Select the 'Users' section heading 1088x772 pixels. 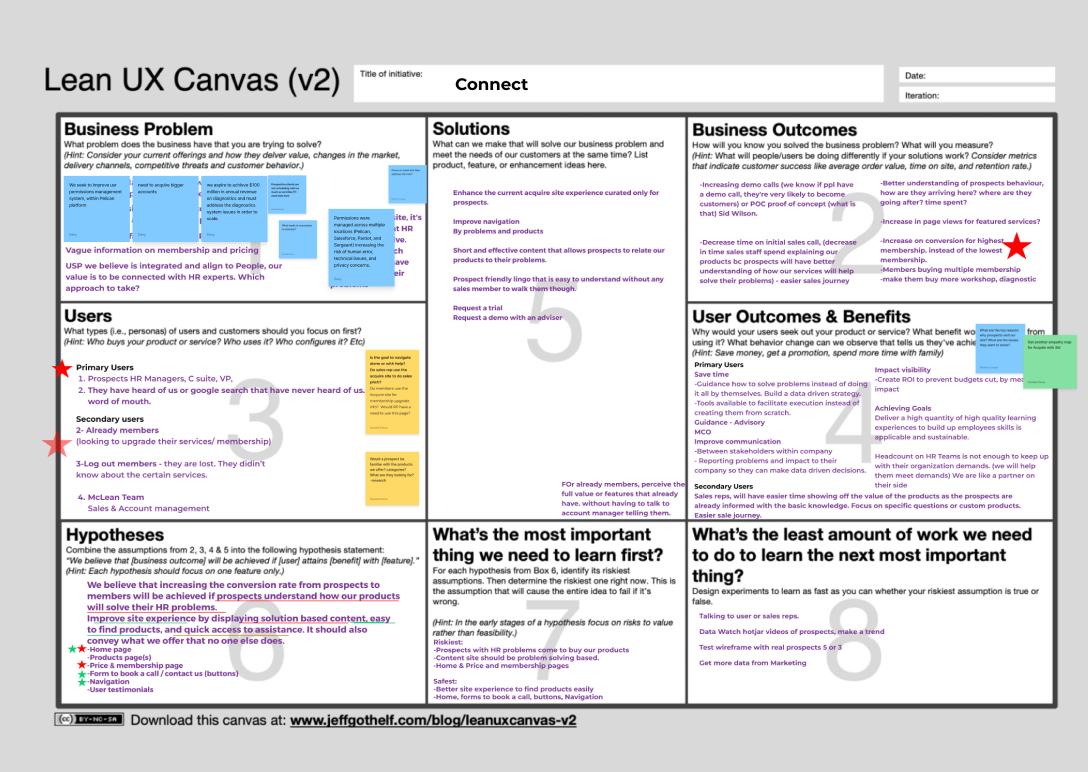88,316
